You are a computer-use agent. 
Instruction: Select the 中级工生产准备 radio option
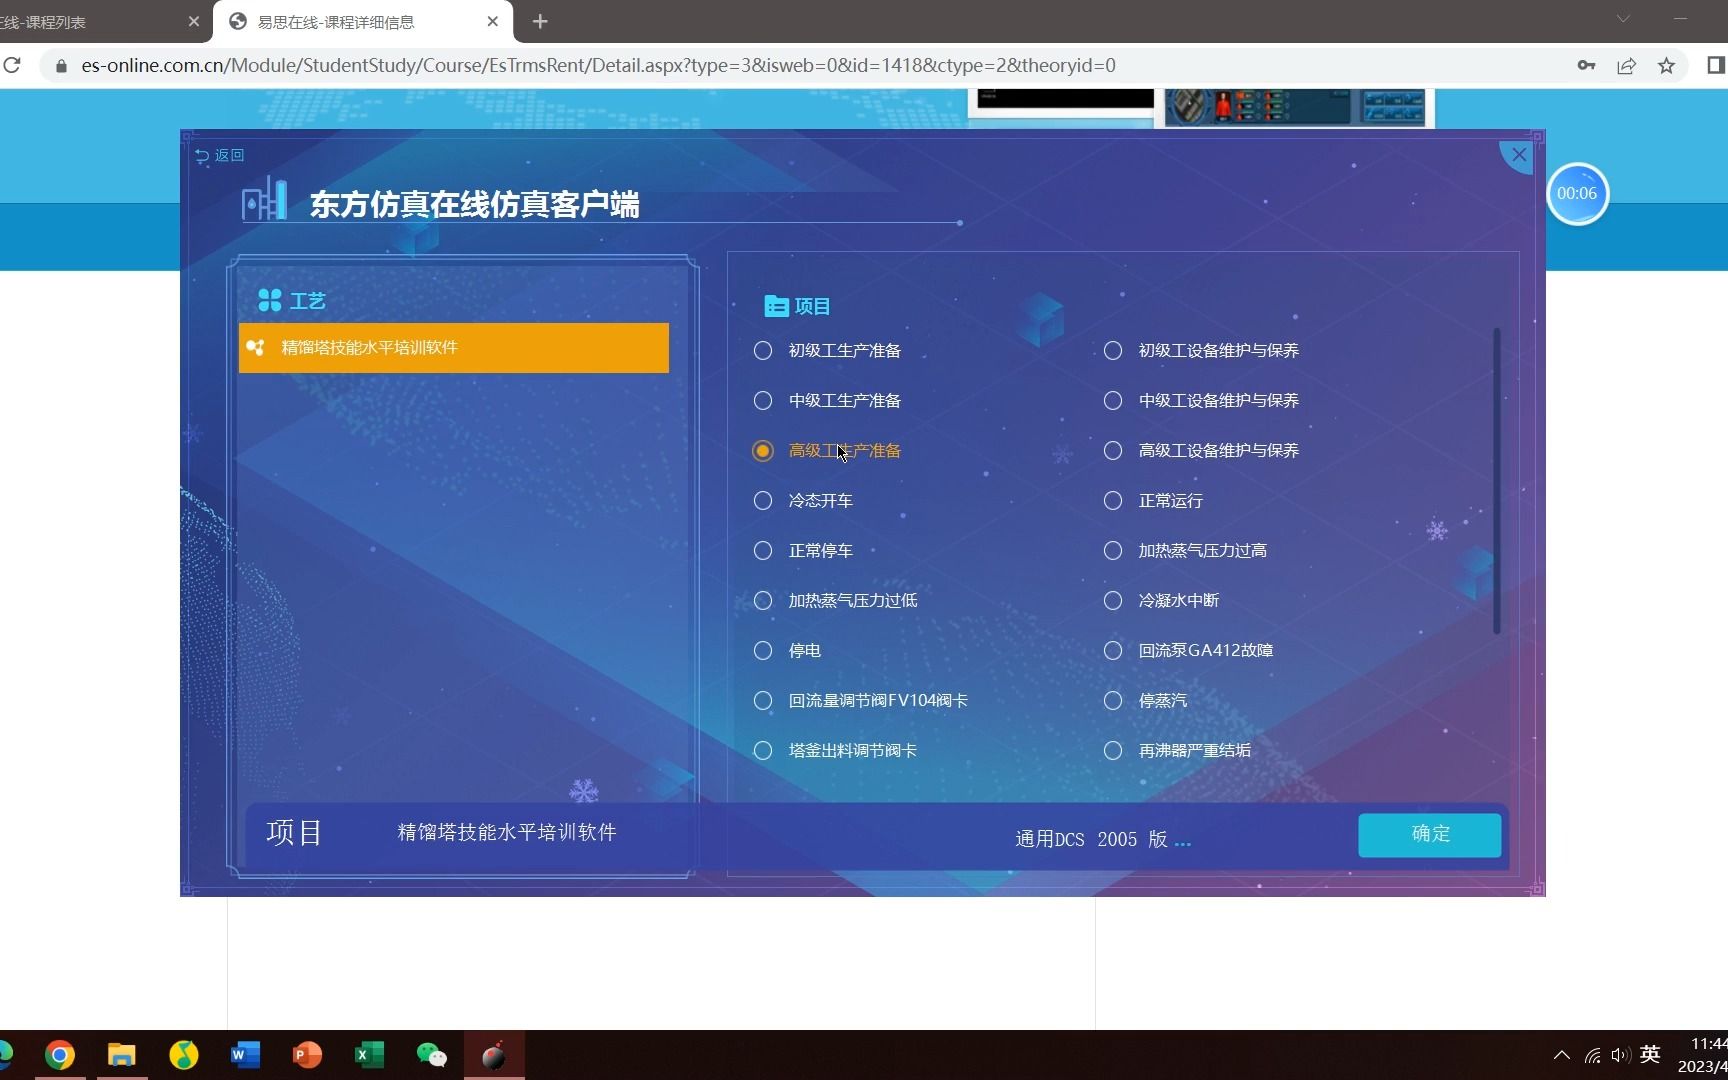pos(763,401)
